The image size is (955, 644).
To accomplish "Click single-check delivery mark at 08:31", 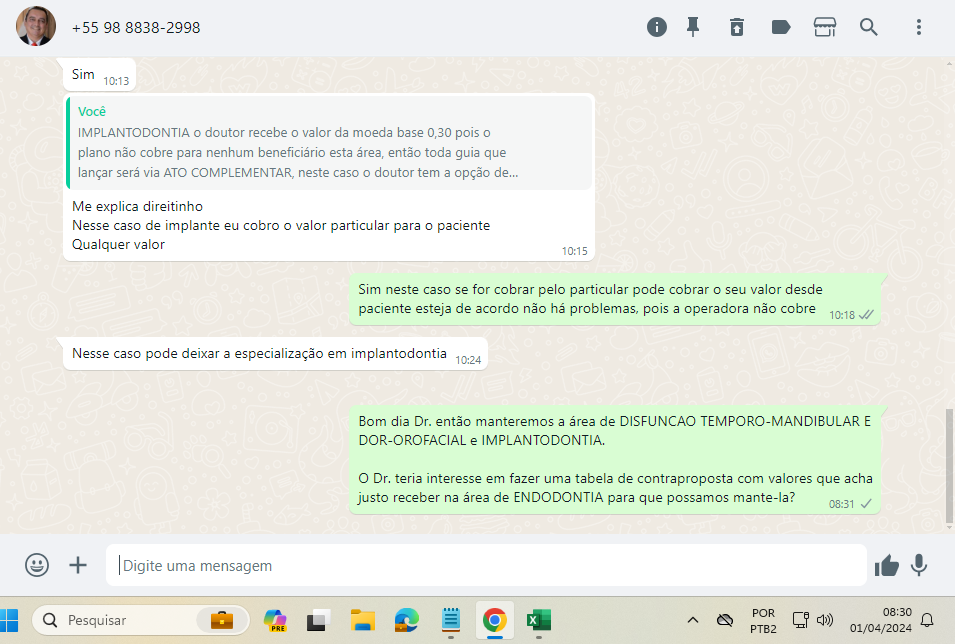I will point(865,504).
